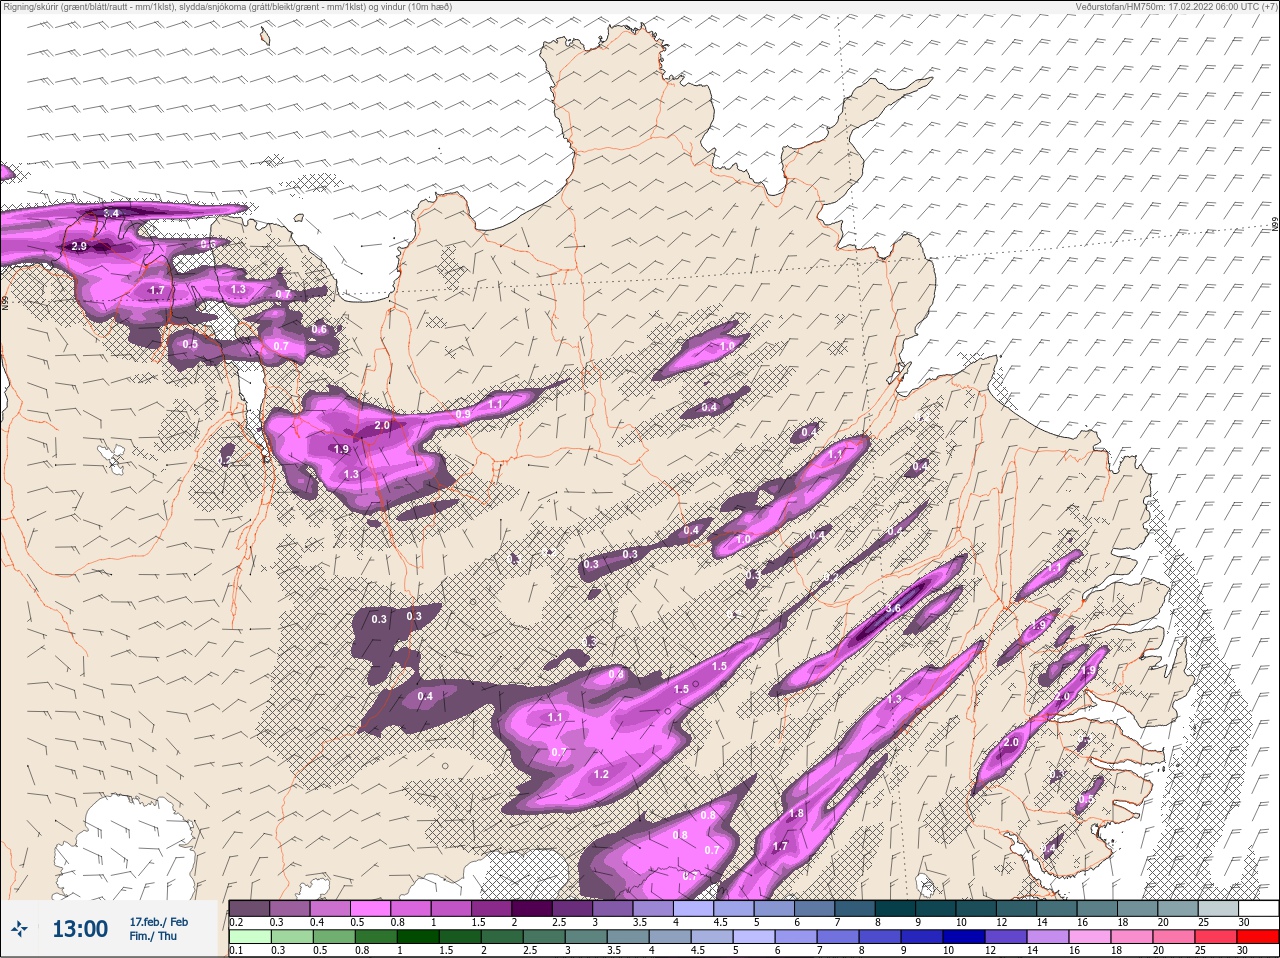Click the 17.feb./Feb date label

coord(158,921)
